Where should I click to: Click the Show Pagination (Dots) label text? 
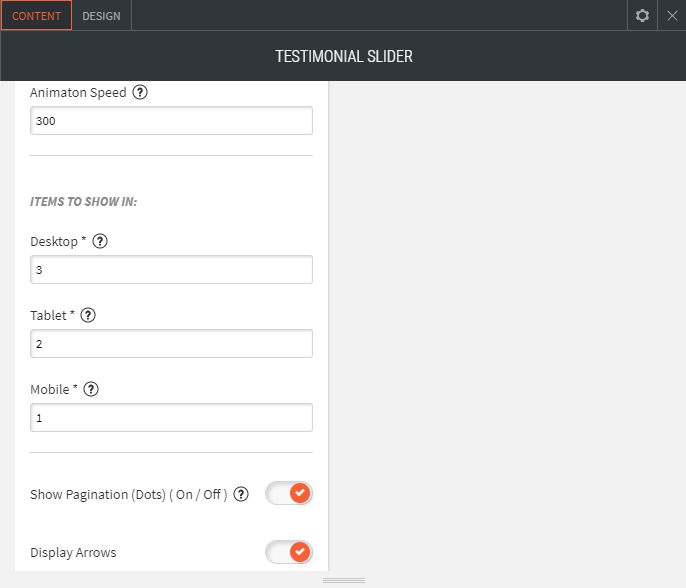point(129,495)
